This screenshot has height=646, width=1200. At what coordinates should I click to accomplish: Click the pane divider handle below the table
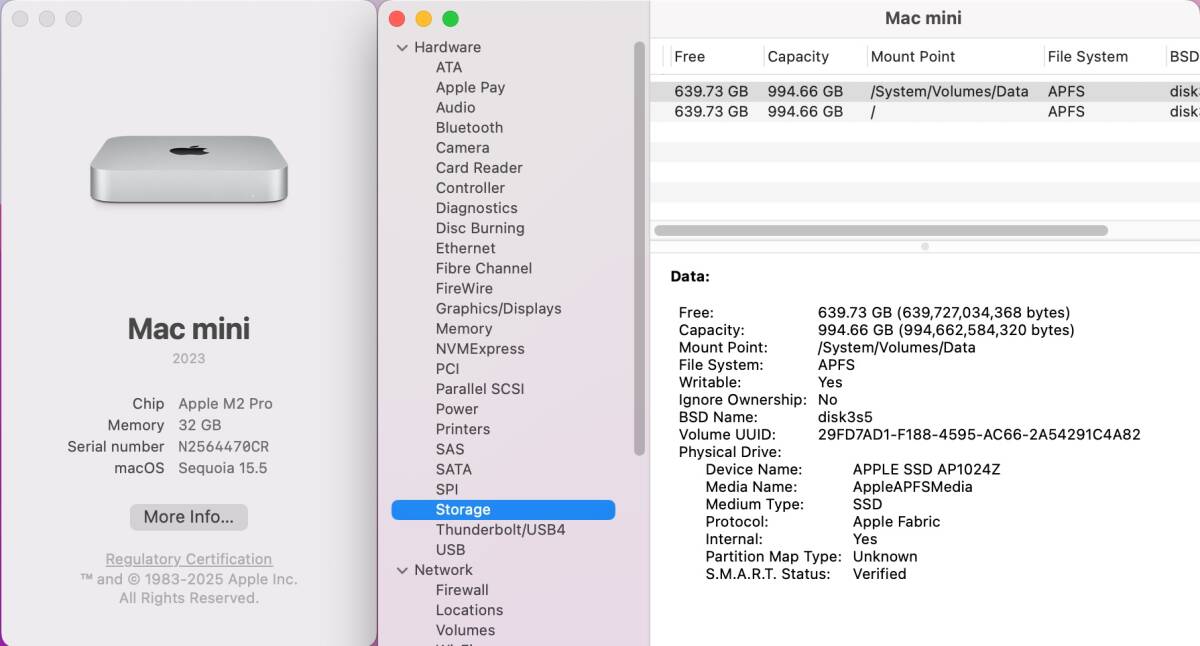pyautogui.click(x=925, y=246)
